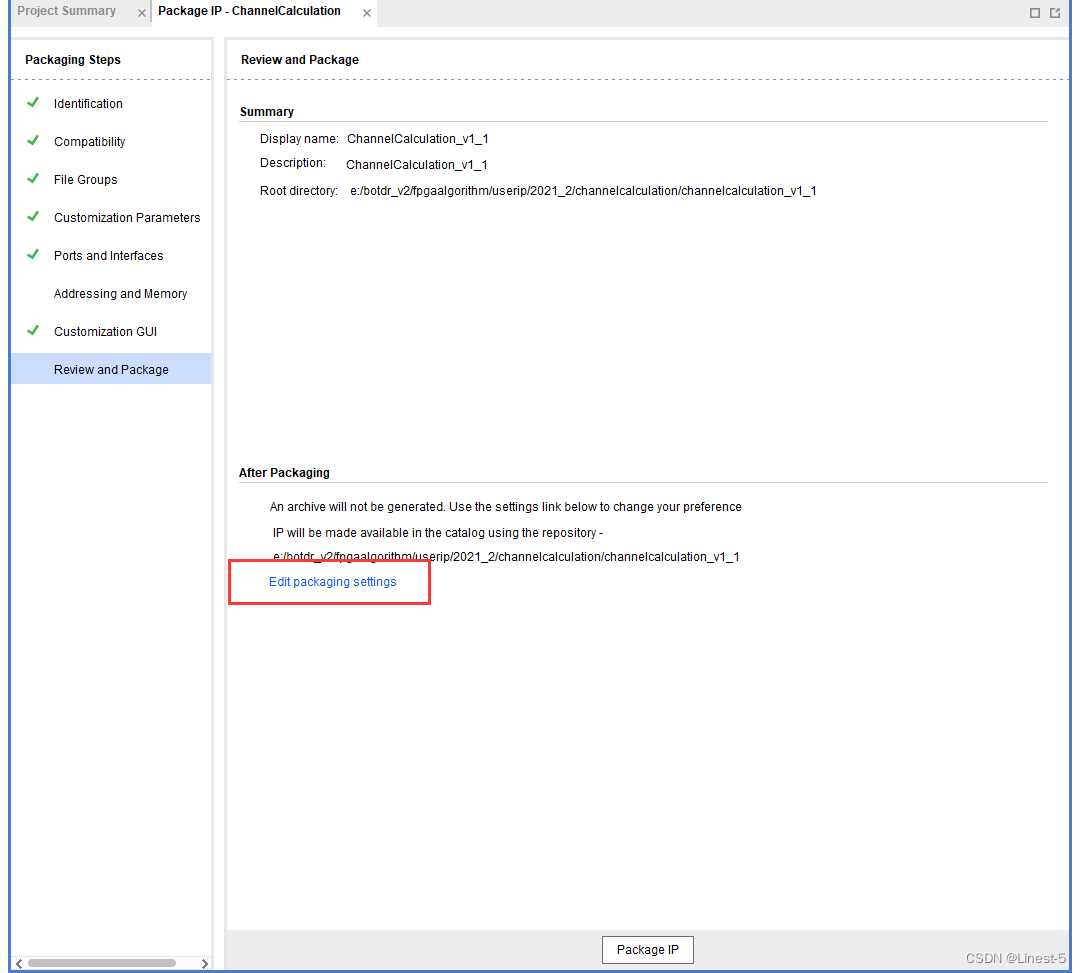Click the archive will not be generated message

pyautogui.click(x=505, y=507)
